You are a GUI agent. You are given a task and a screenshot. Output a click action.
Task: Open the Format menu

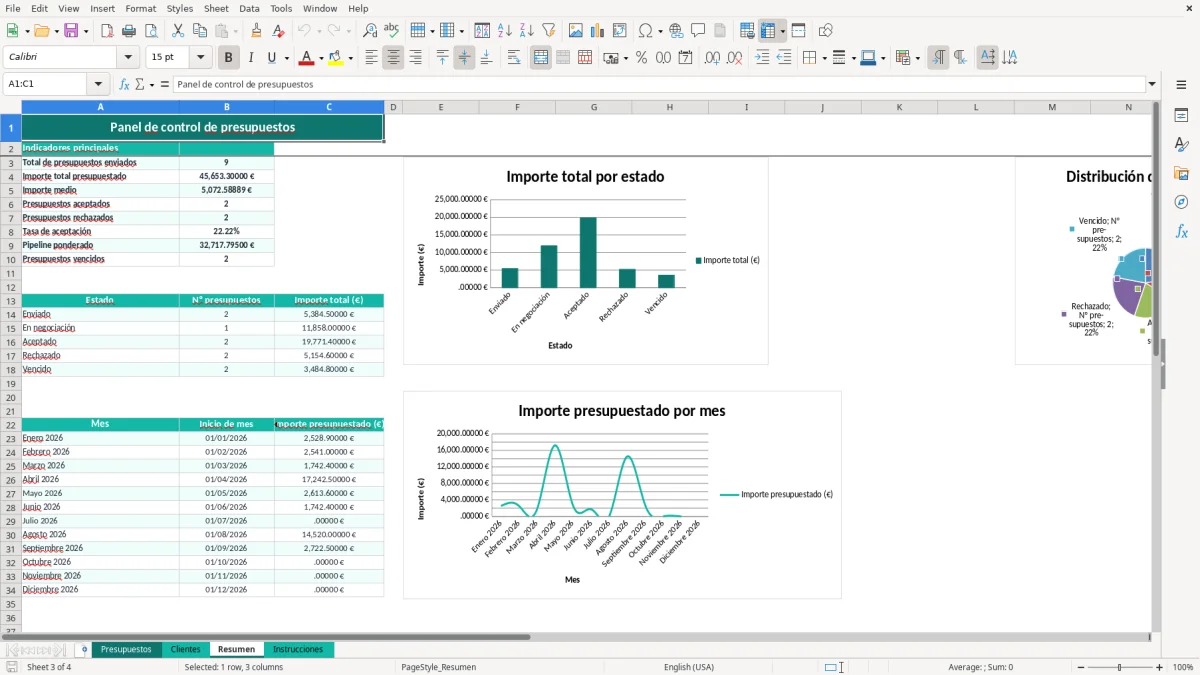140,8
